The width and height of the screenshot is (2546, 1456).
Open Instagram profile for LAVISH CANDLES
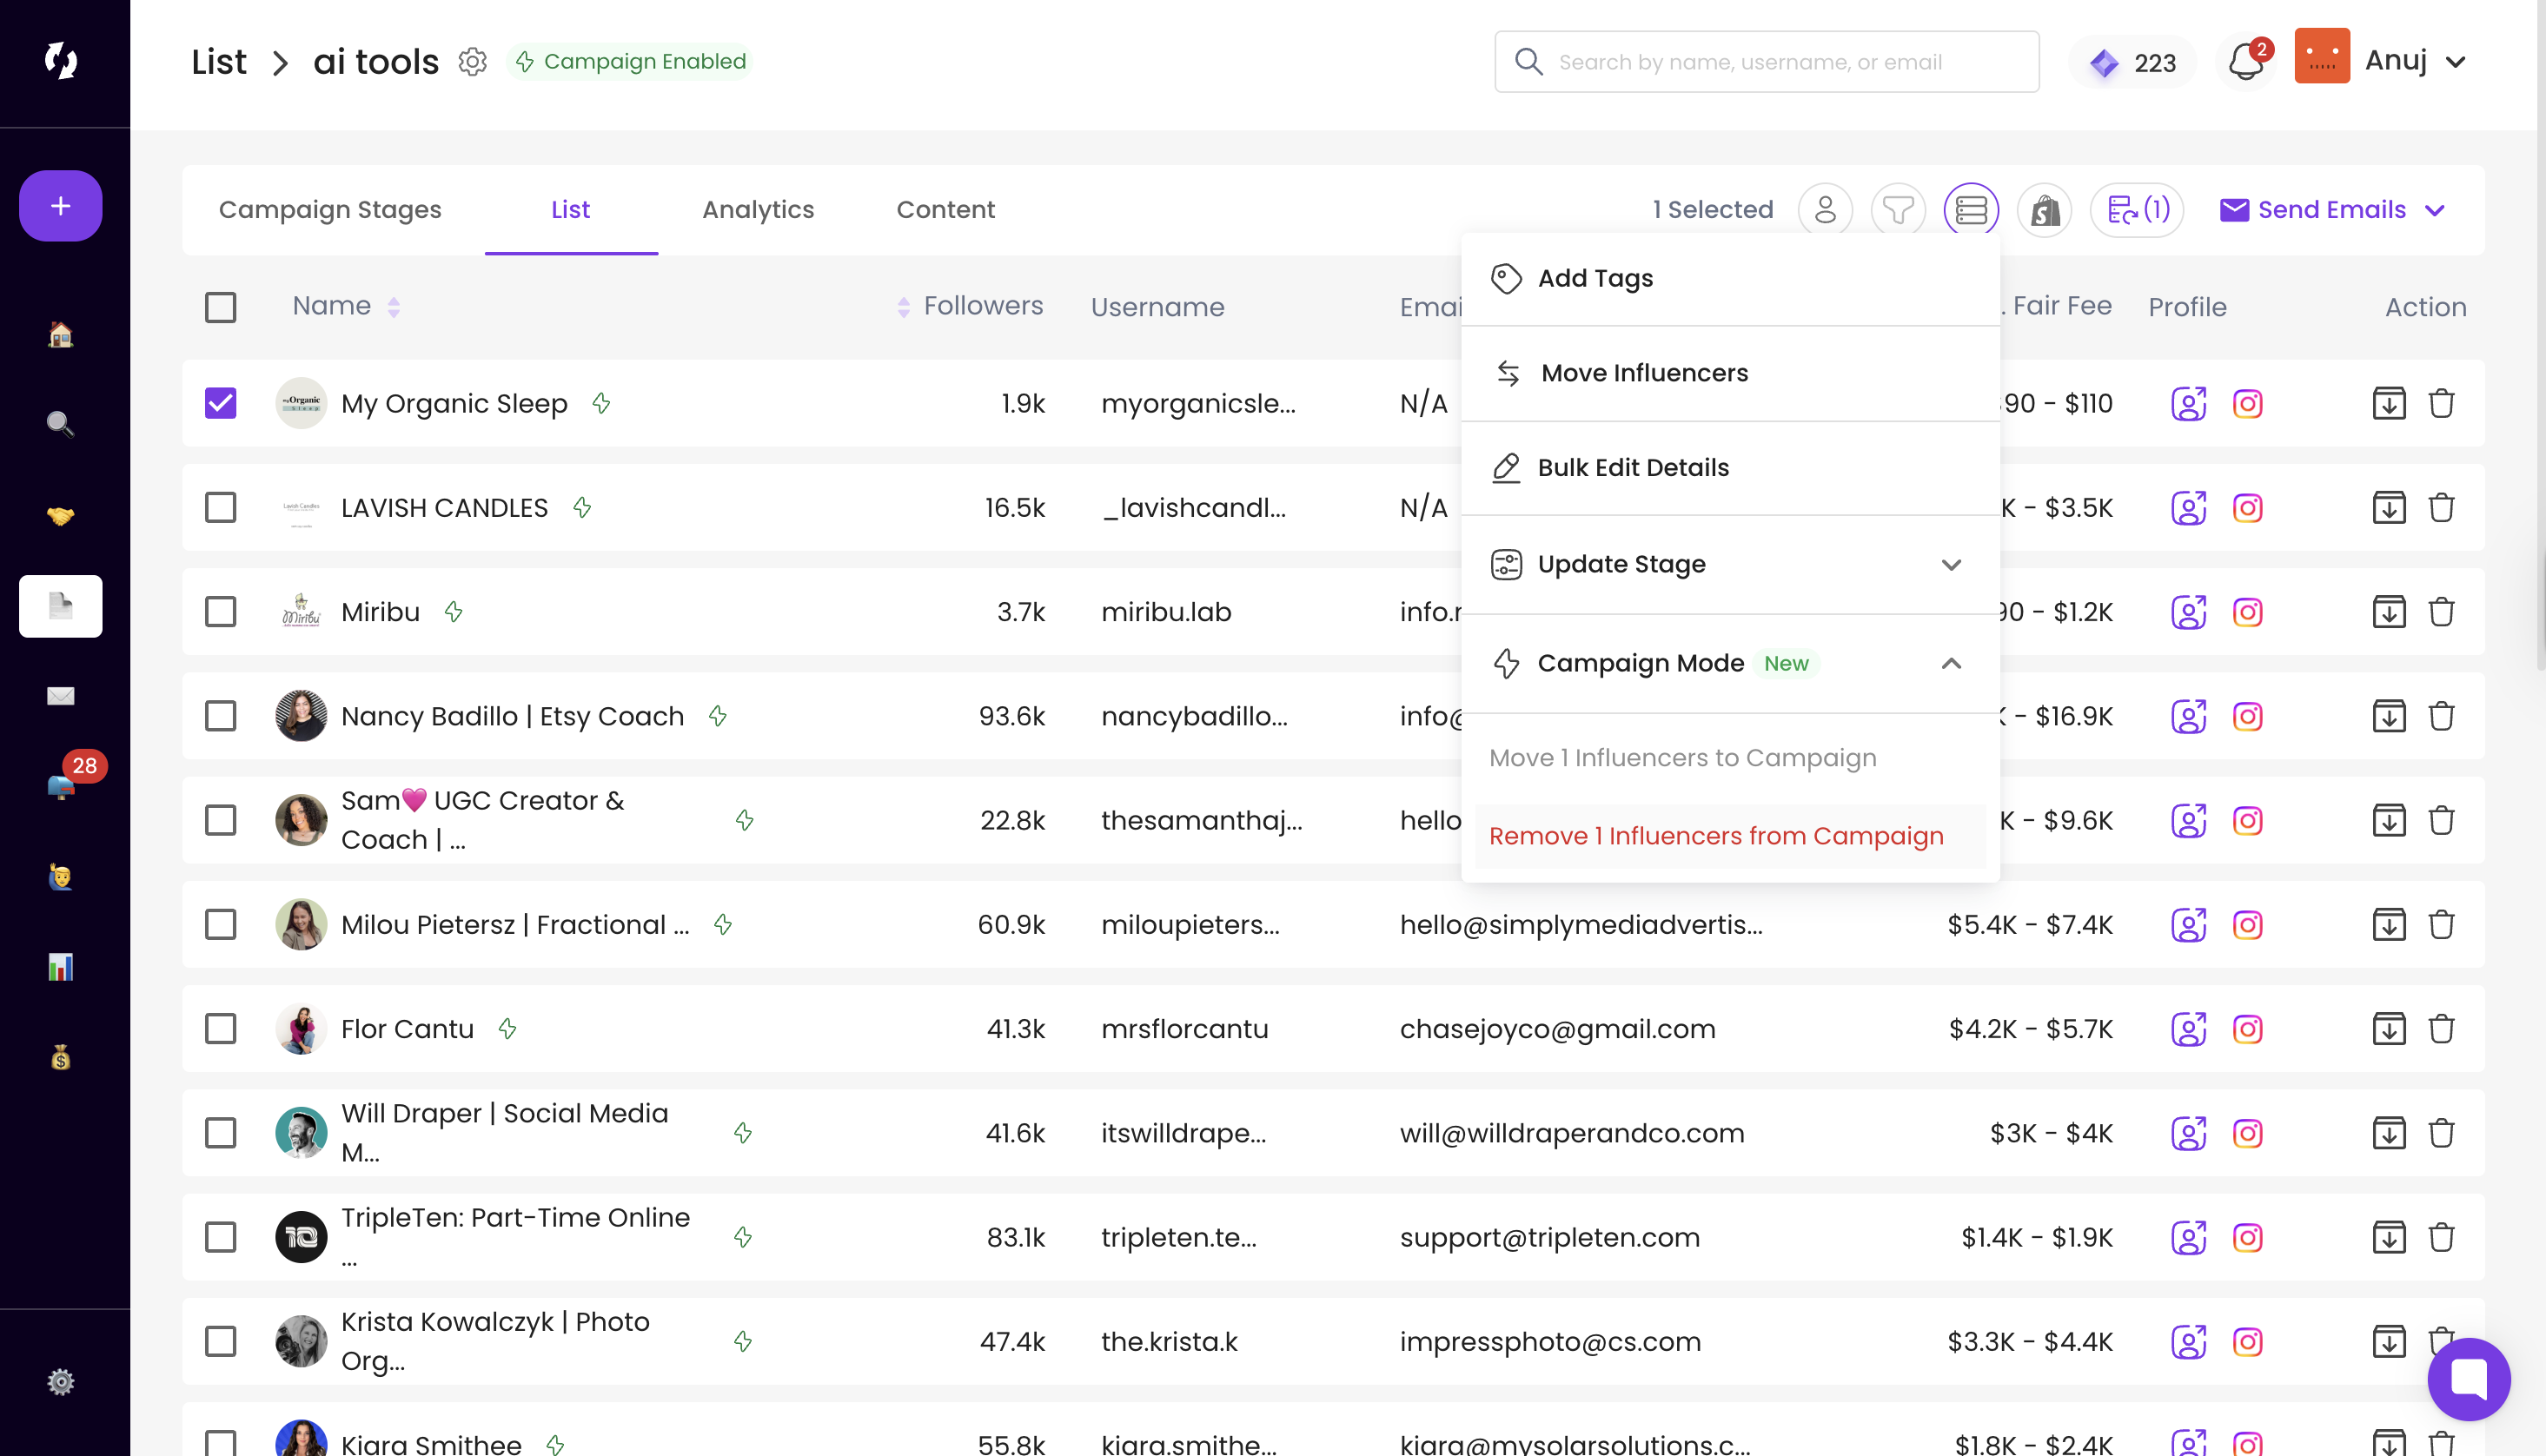[2247, 508]
